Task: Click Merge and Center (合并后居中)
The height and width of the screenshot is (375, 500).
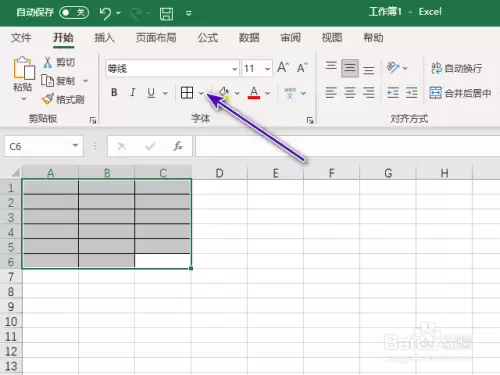Action: 460,93
